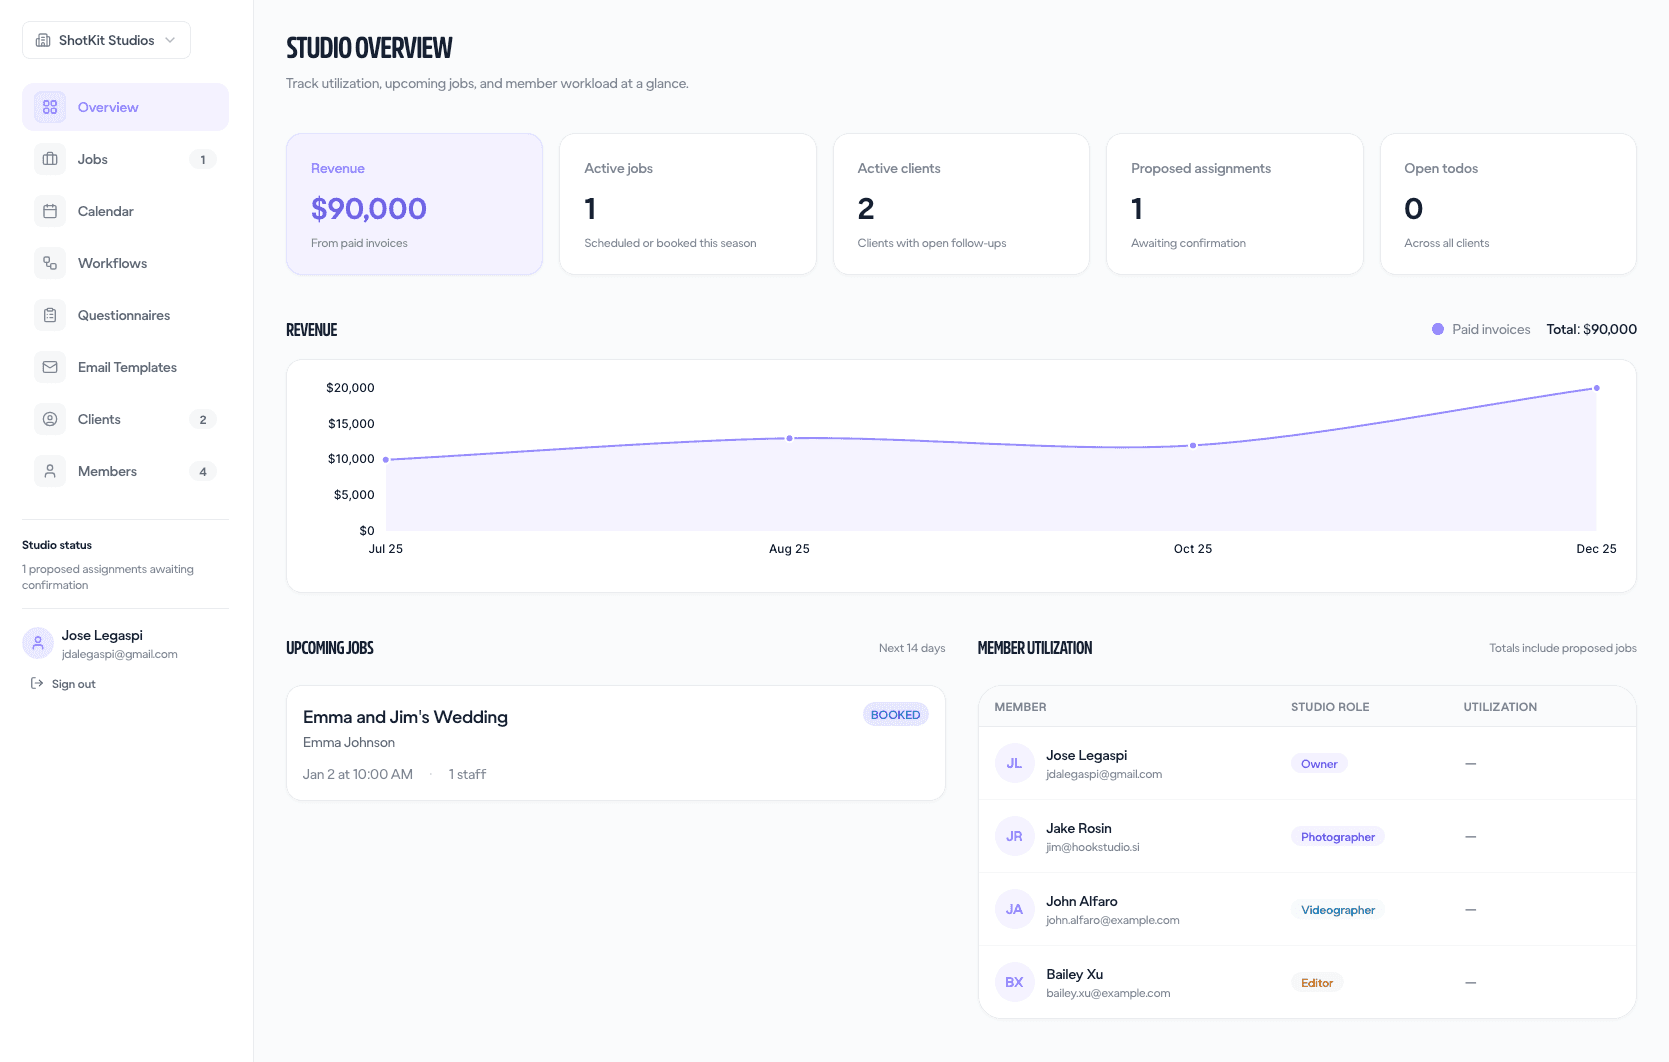Open Members via the person icon

[x=49, y=471]
